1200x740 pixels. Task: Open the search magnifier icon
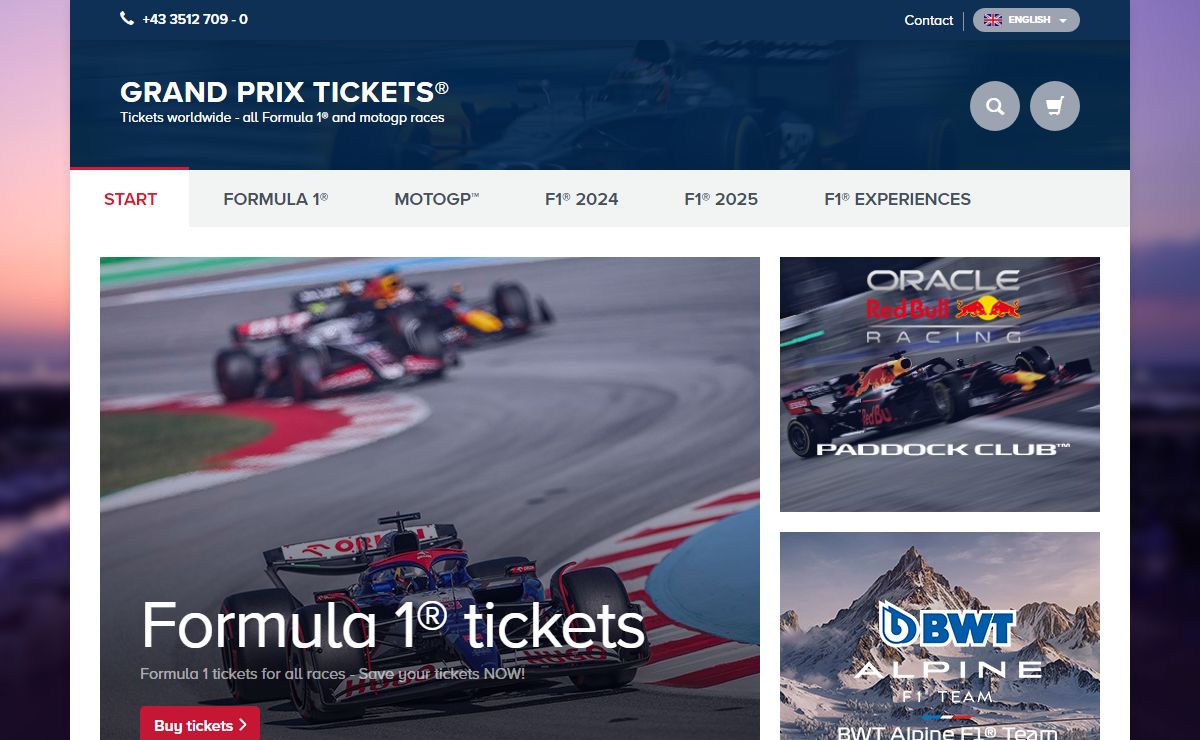coord(995,106)
